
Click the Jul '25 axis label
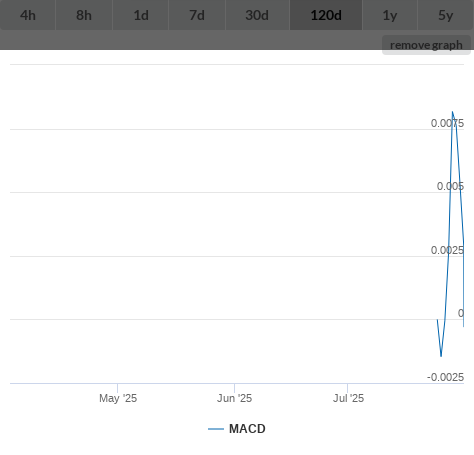click(348, 398)
